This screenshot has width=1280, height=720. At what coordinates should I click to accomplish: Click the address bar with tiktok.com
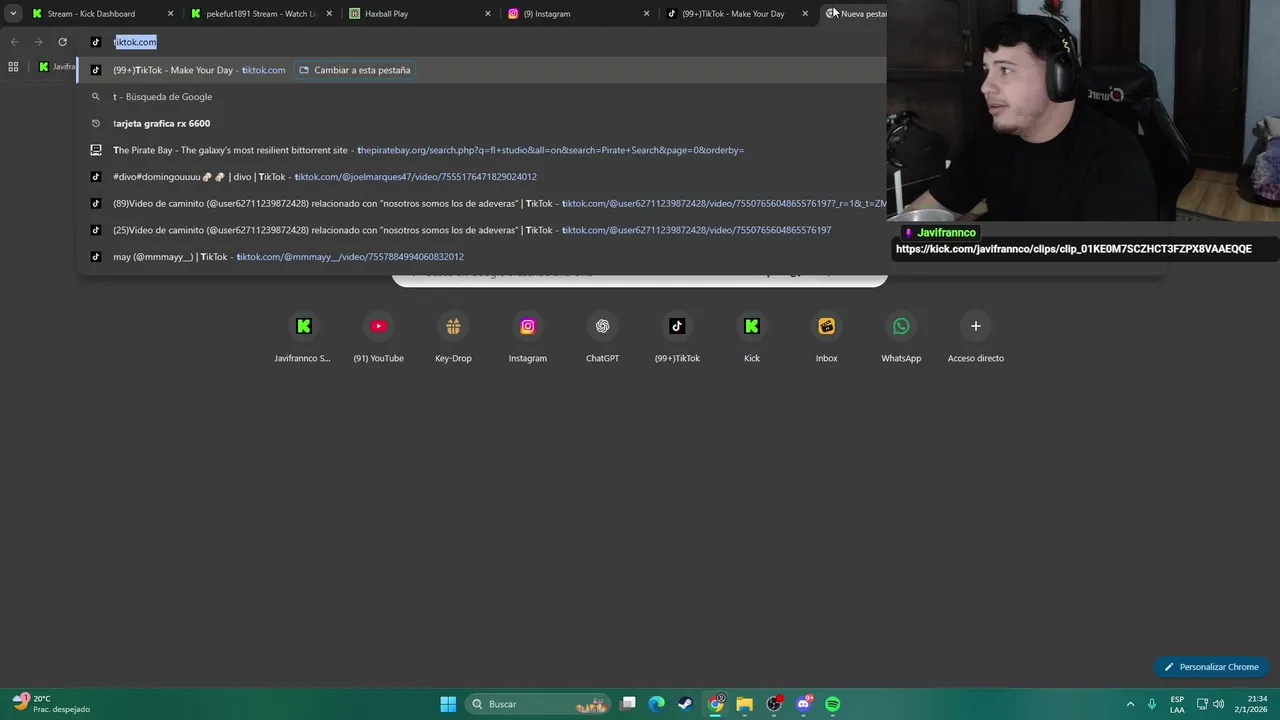pyautogui.click(x=482, y=42)
